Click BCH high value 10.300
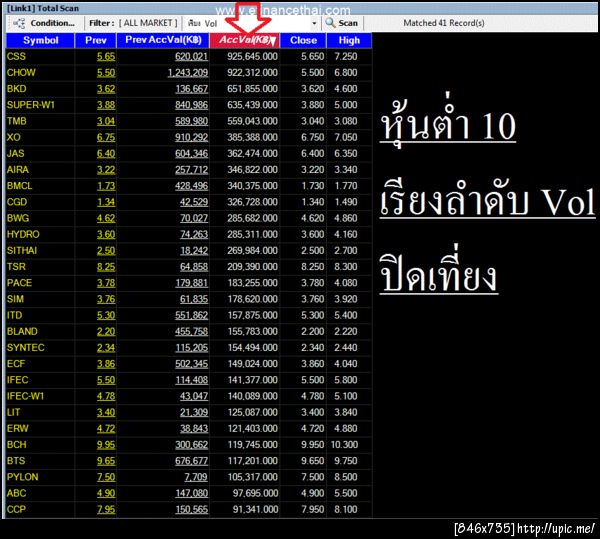Viewport: 600px width, 539px height. coord(344,445)
